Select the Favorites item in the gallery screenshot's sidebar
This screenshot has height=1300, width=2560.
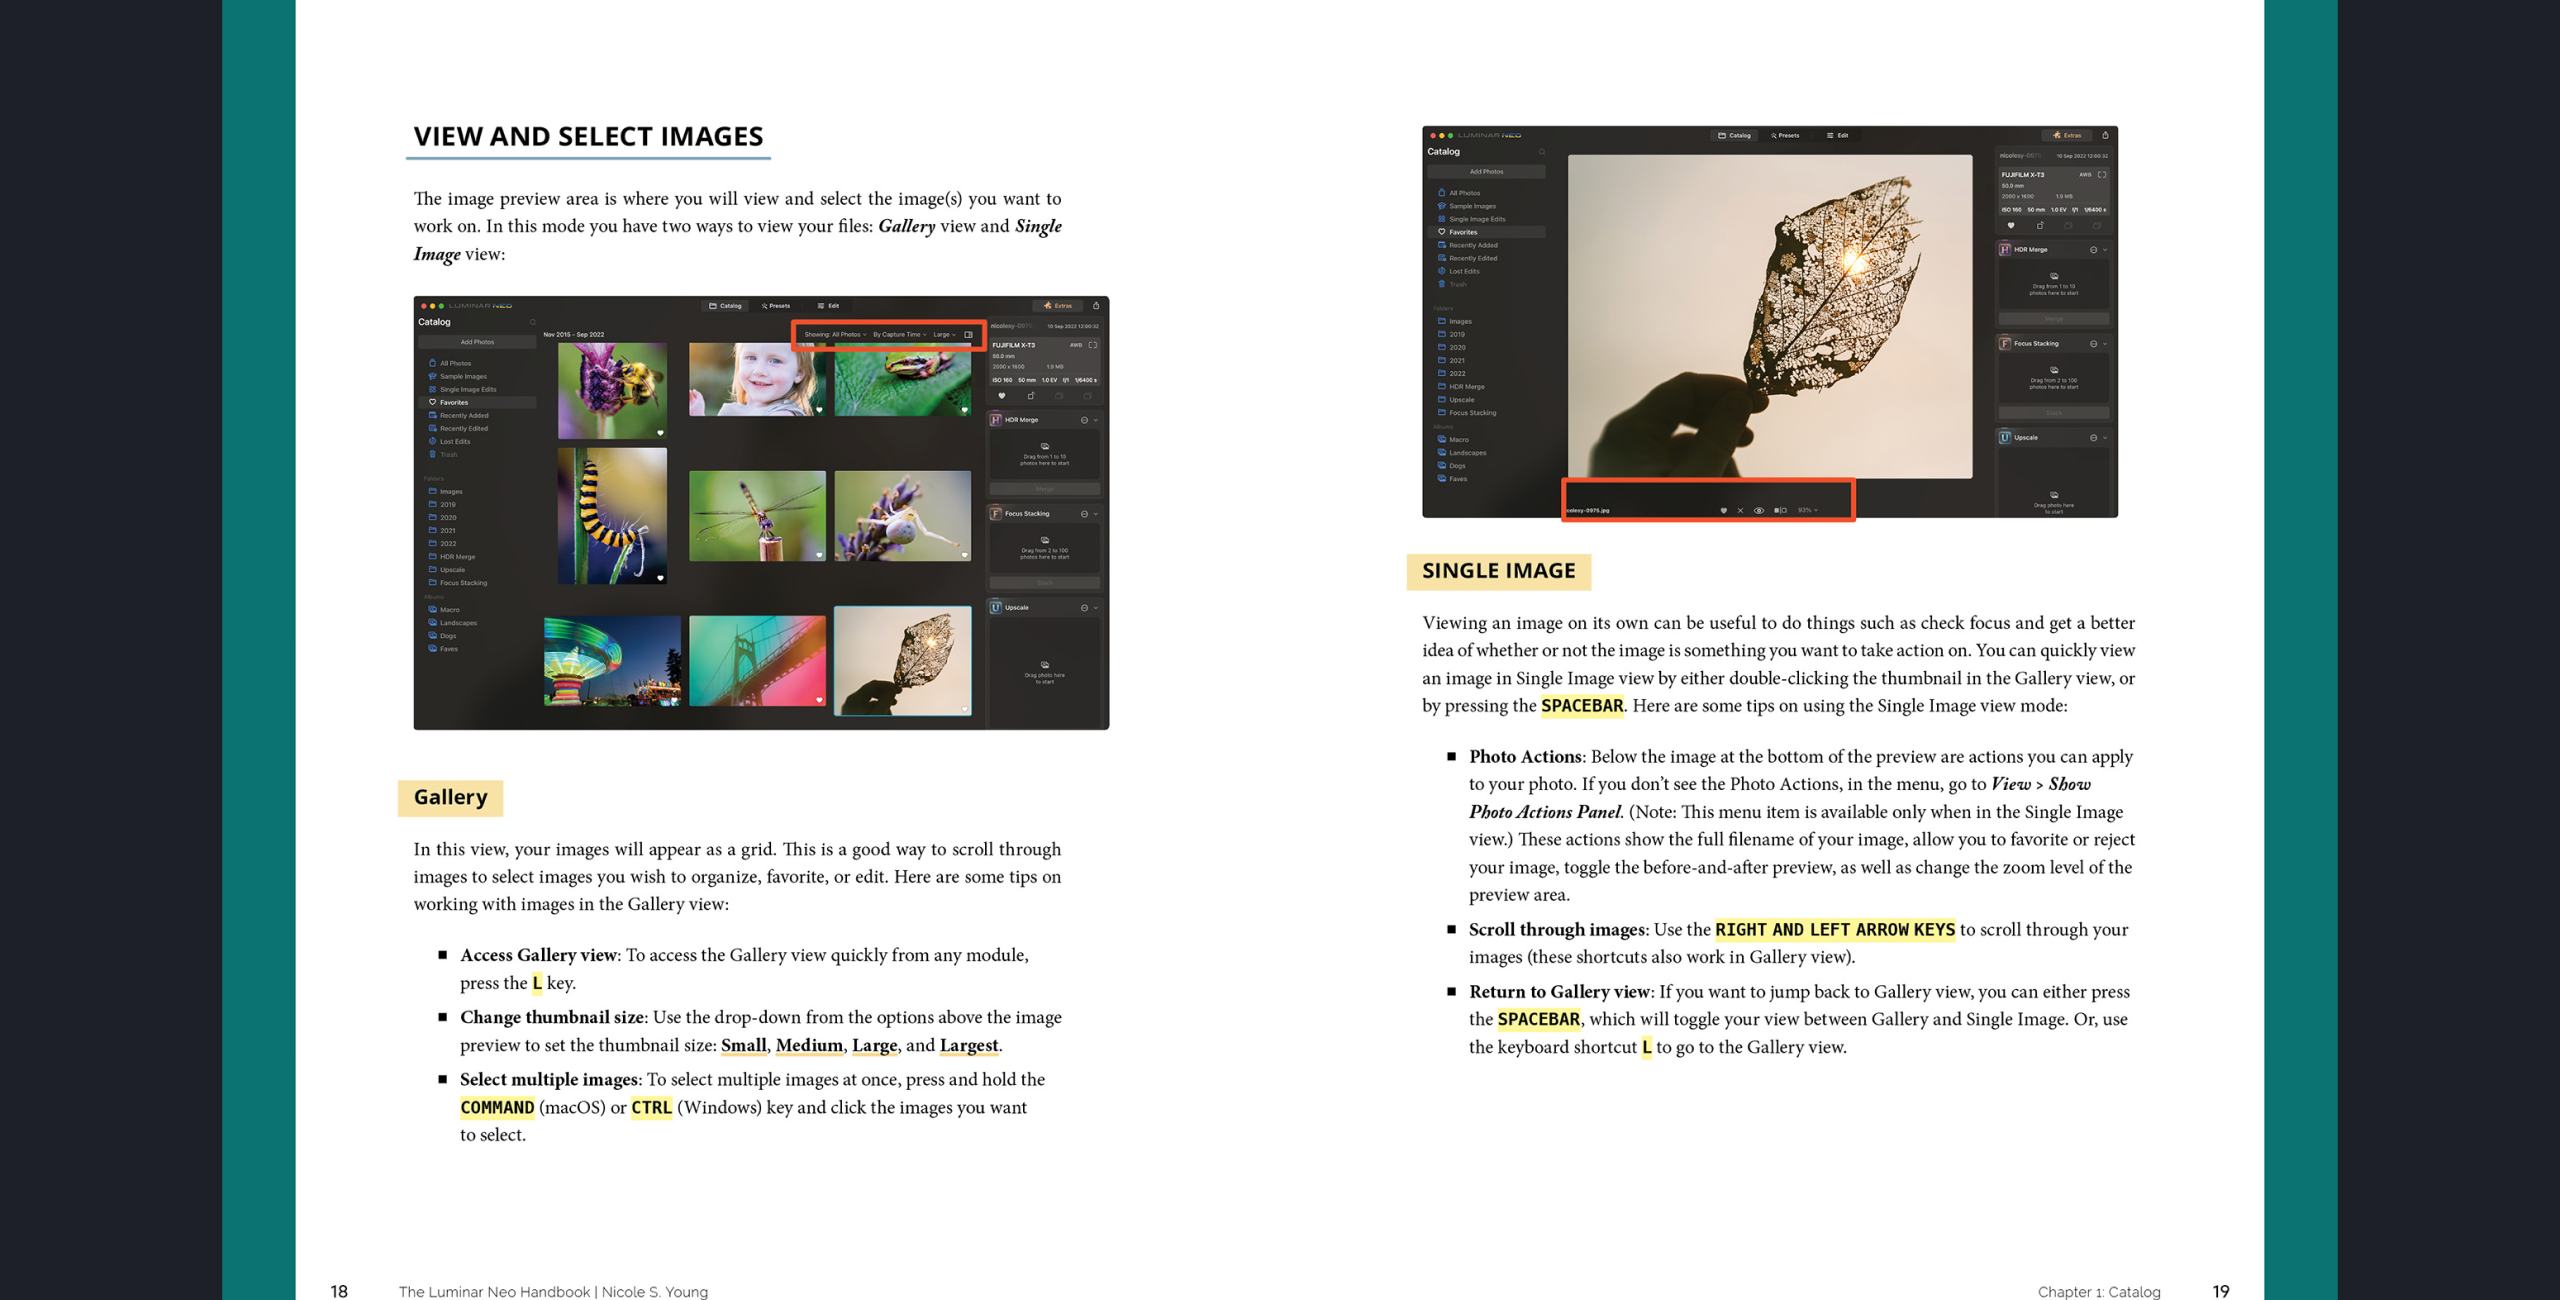tap(477, 402)
